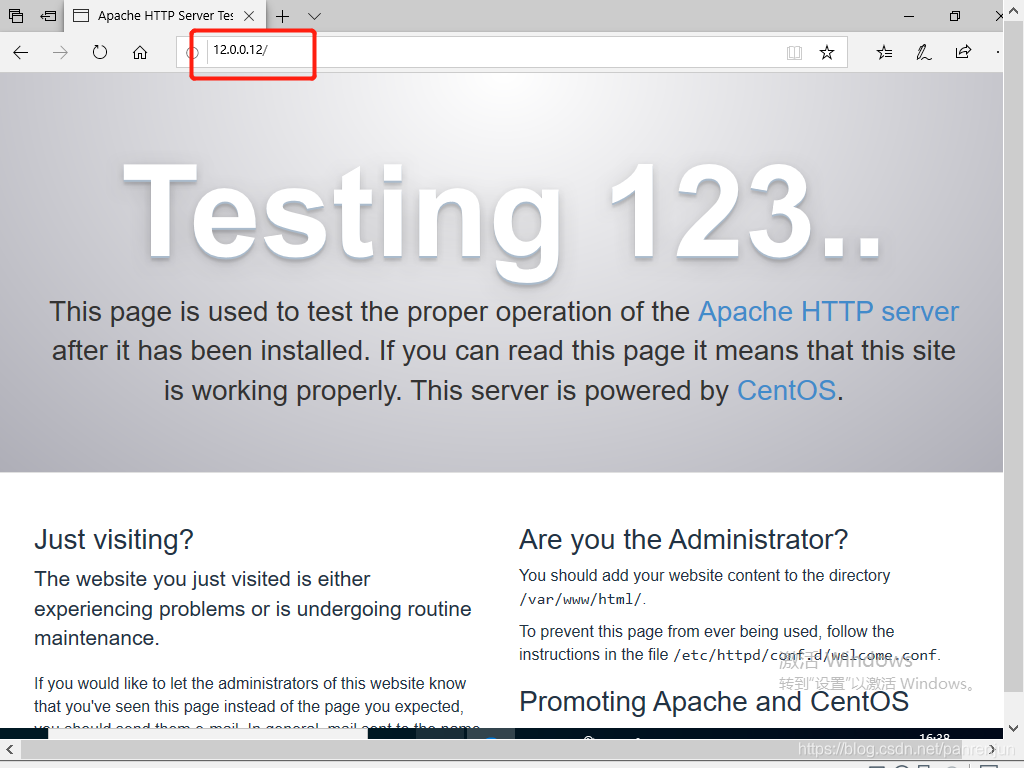Restore down the browser window
This screenshot has width=1024, height=768.
pyautogui.click(x=955, y=16)
